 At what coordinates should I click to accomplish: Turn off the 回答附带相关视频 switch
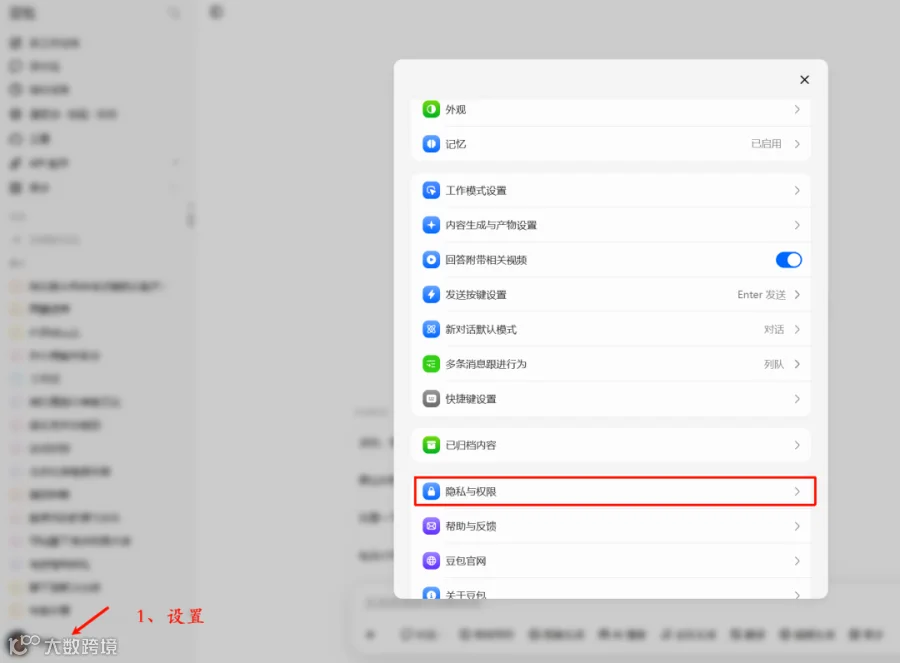[789, 260]
